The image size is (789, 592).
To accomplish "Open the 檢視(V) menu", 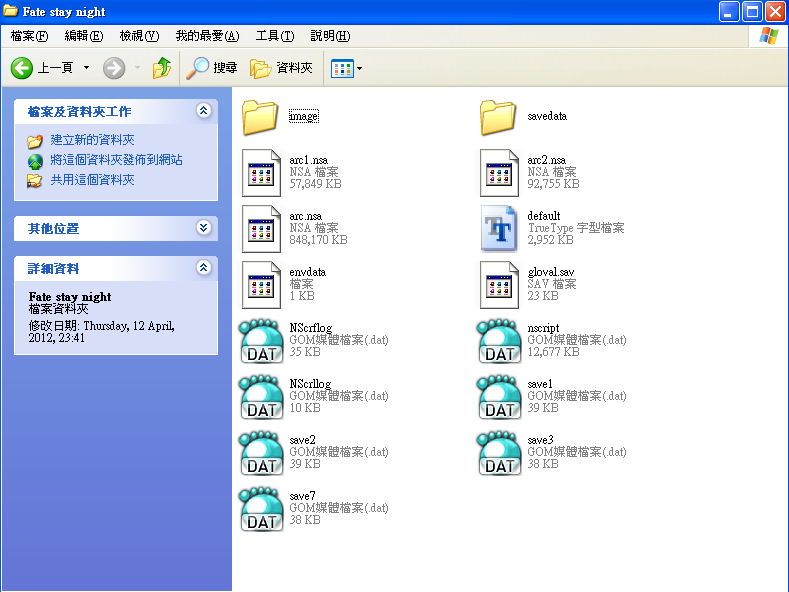I will 139,36.
